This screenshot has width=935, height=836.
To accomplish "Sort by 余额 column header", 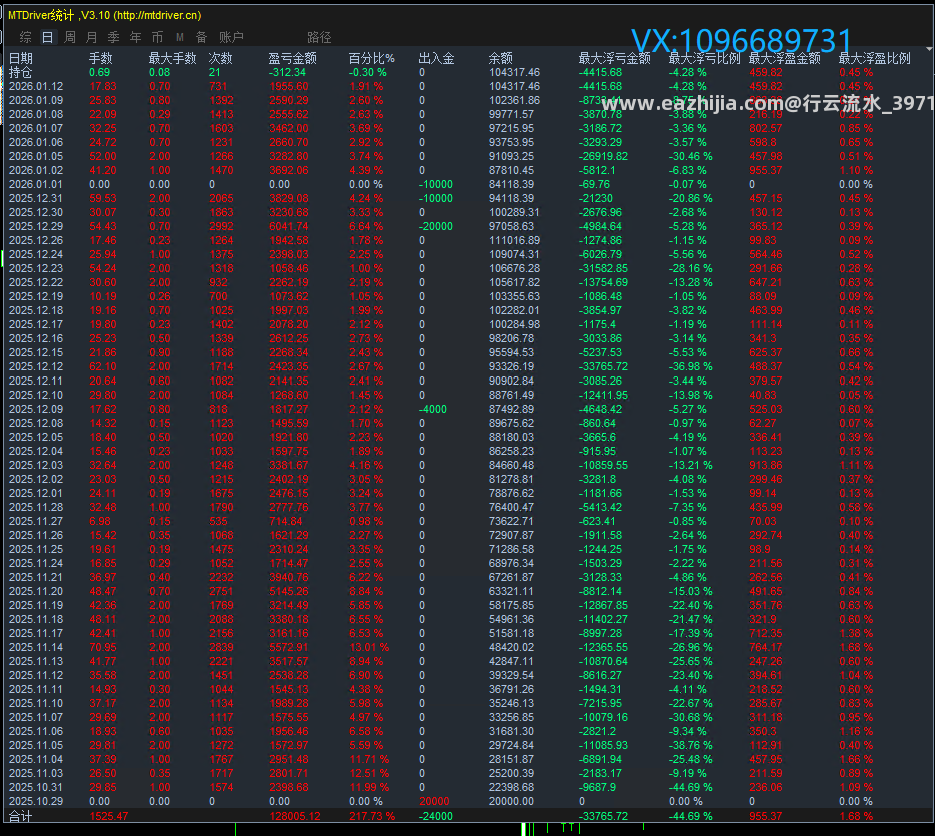I will point(500,58).
